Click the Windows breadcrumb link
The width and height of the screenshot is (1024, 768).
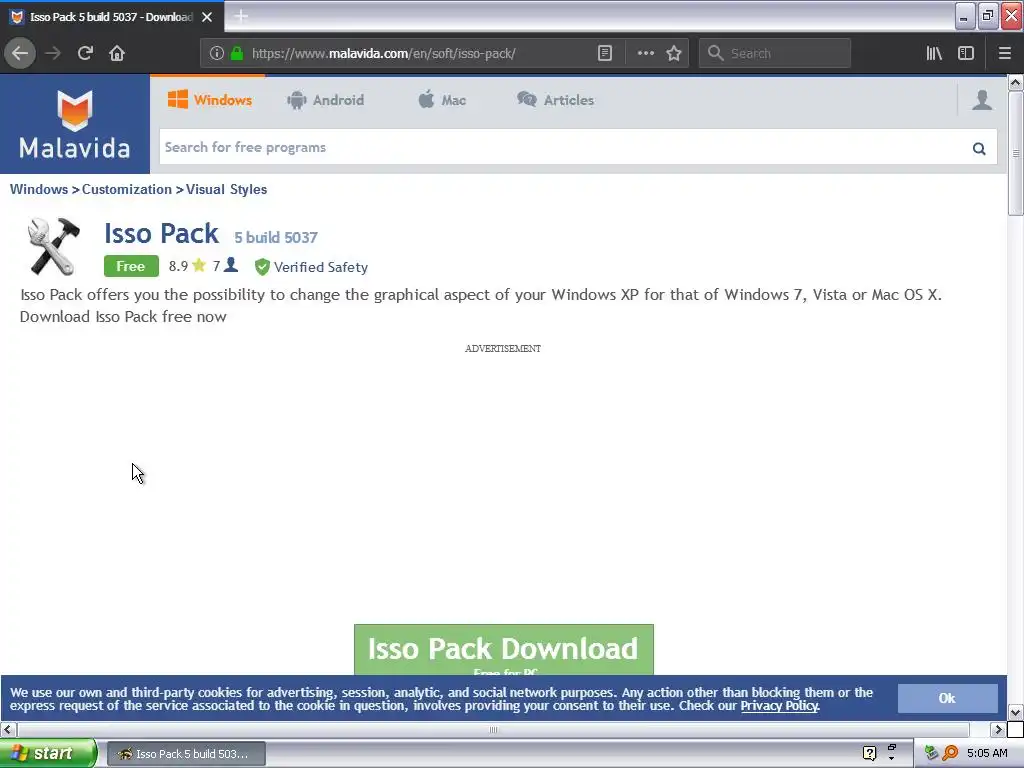[x=39, y=189]
